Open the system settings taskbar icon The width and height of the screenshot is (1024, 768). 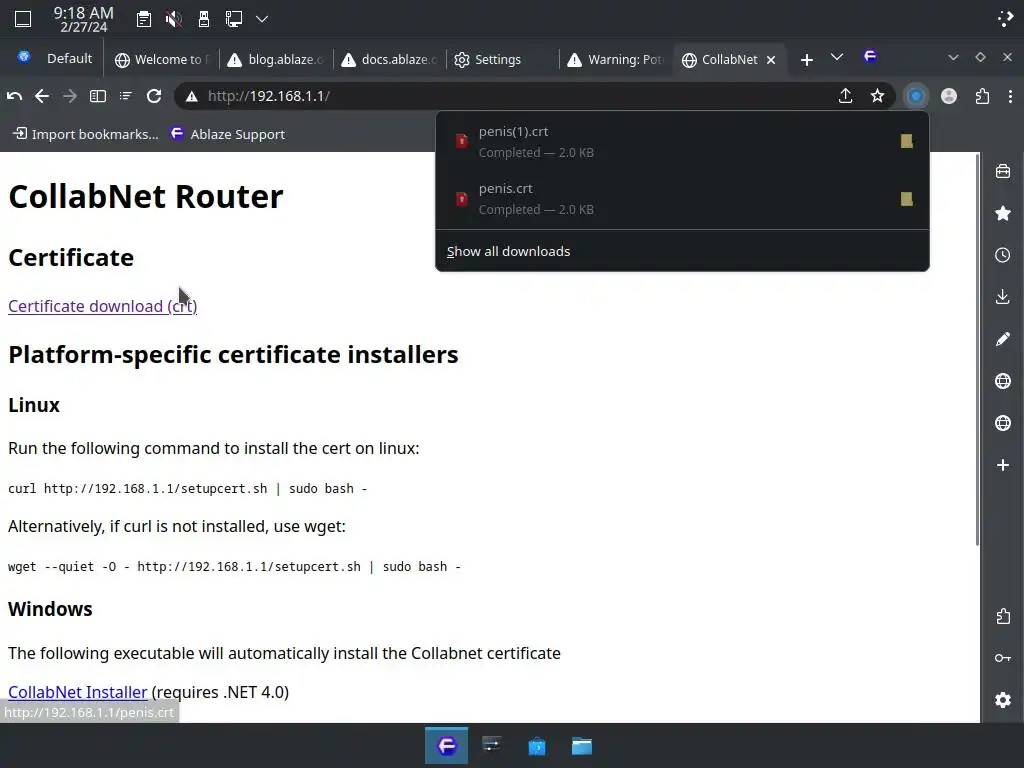tap(491, 745)
